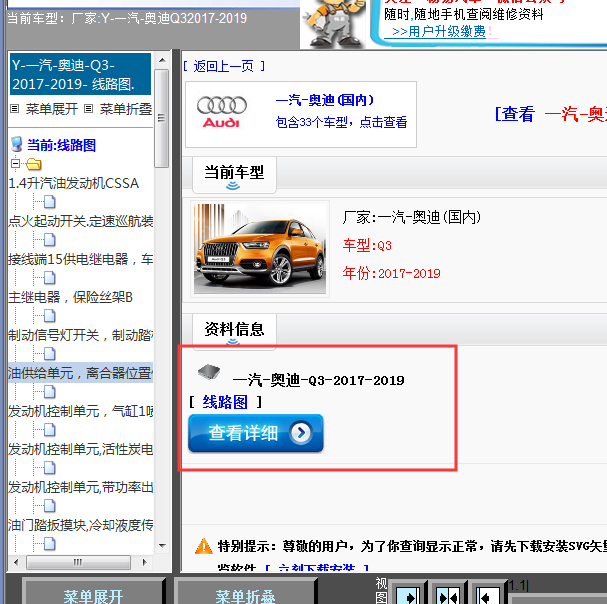Click left panel scroll down arrow
This screenshot has height=604, width=607.
(162, 546)
